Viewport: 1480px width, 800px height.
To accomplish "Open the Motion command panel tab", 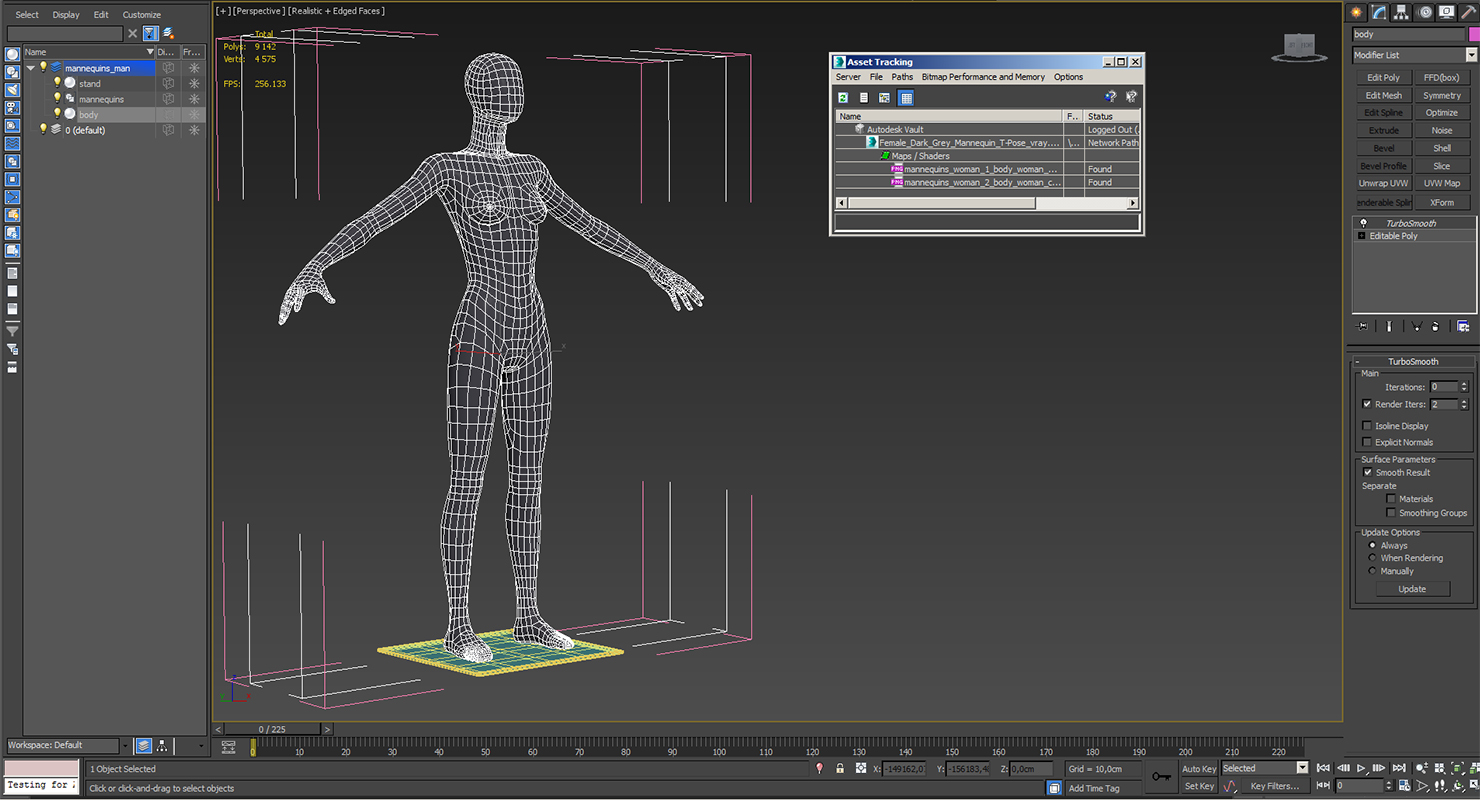I will pos(1425,12).
